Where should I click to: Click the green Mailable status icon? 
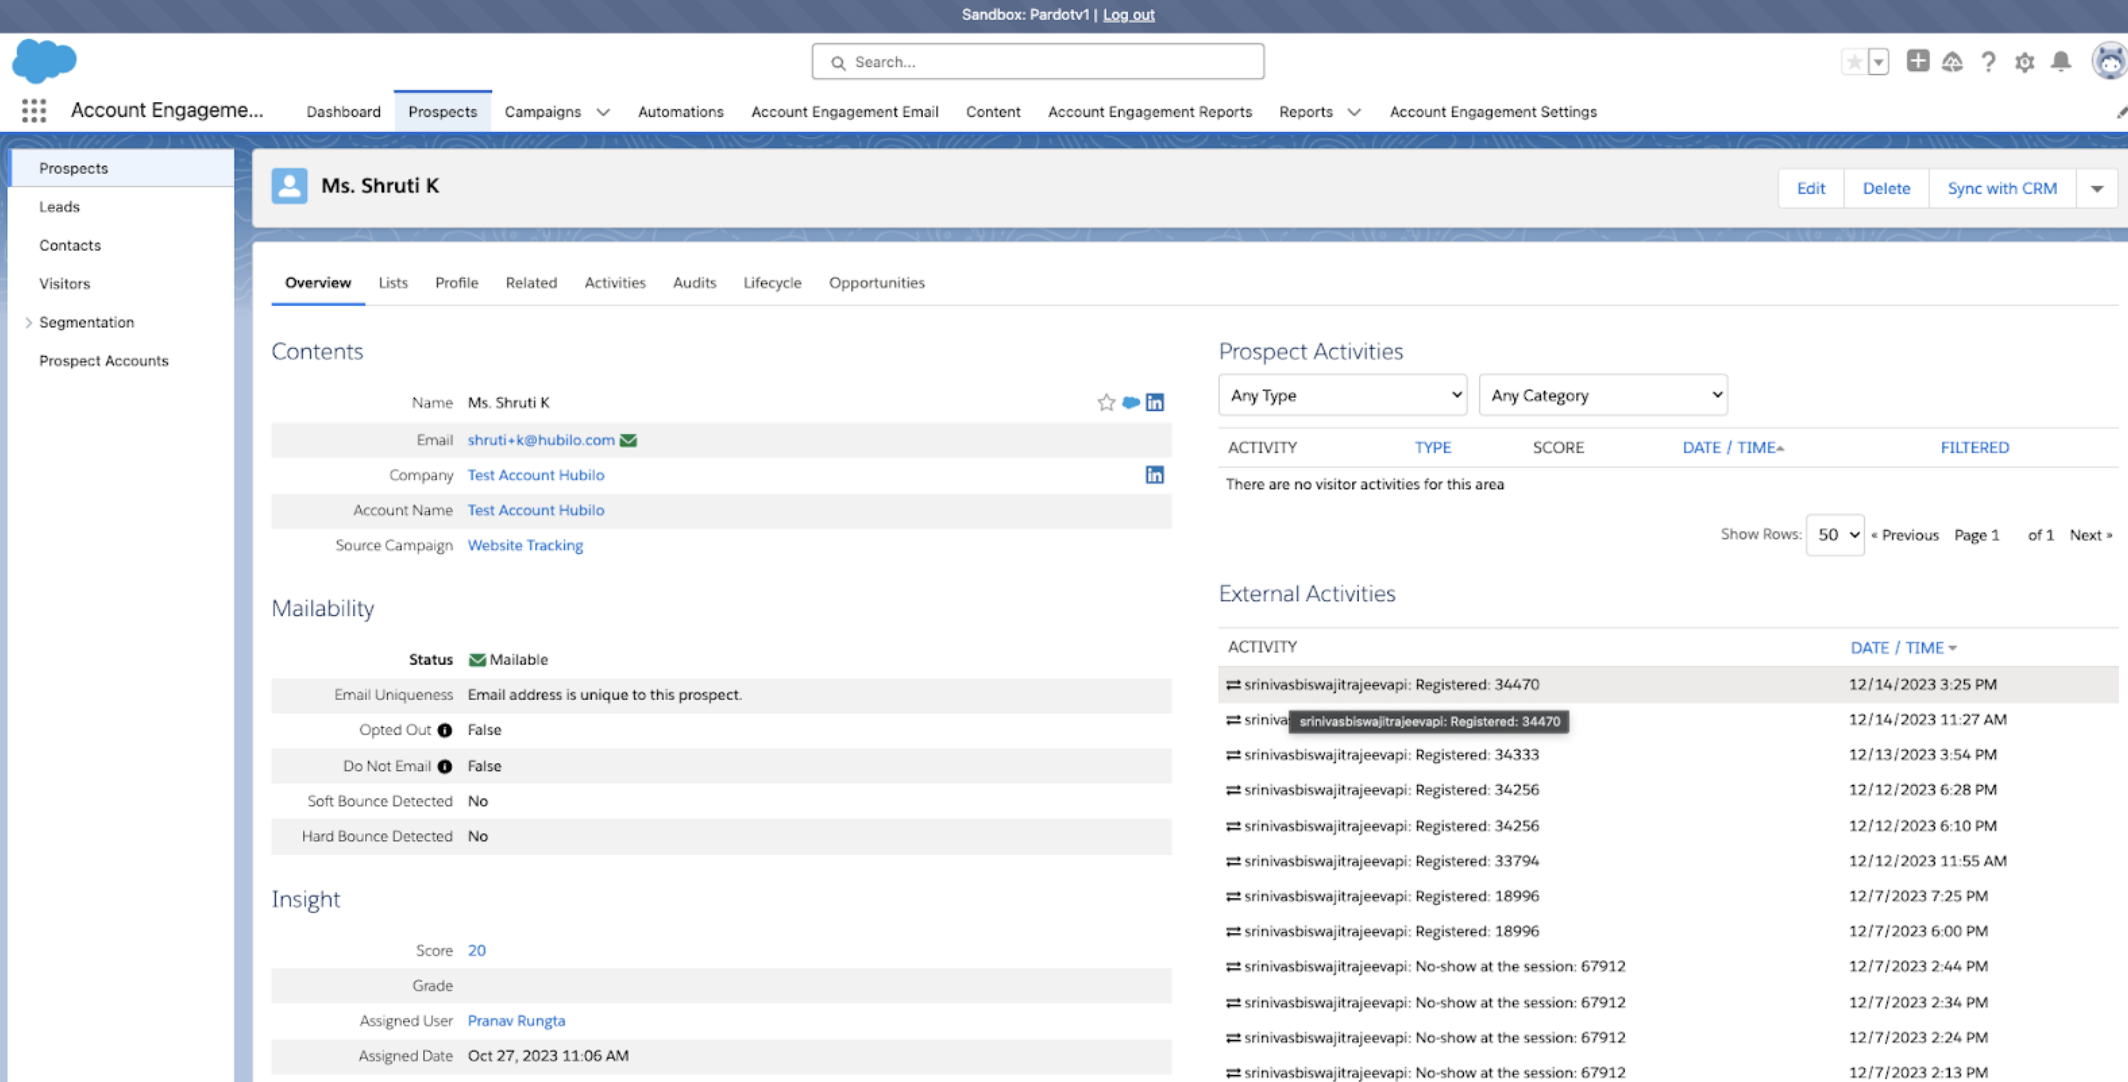point(477,660)
